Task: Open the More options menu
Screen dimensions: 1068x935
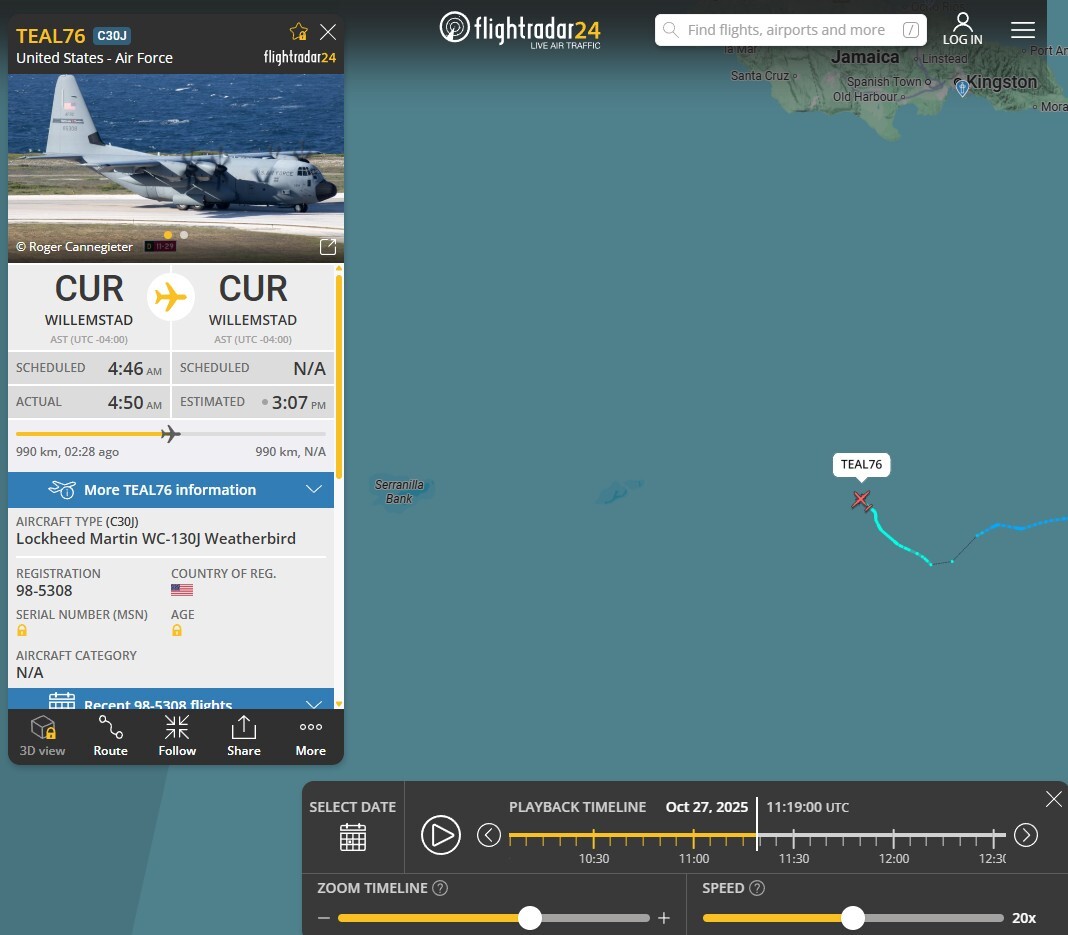Action: (311, 736)
